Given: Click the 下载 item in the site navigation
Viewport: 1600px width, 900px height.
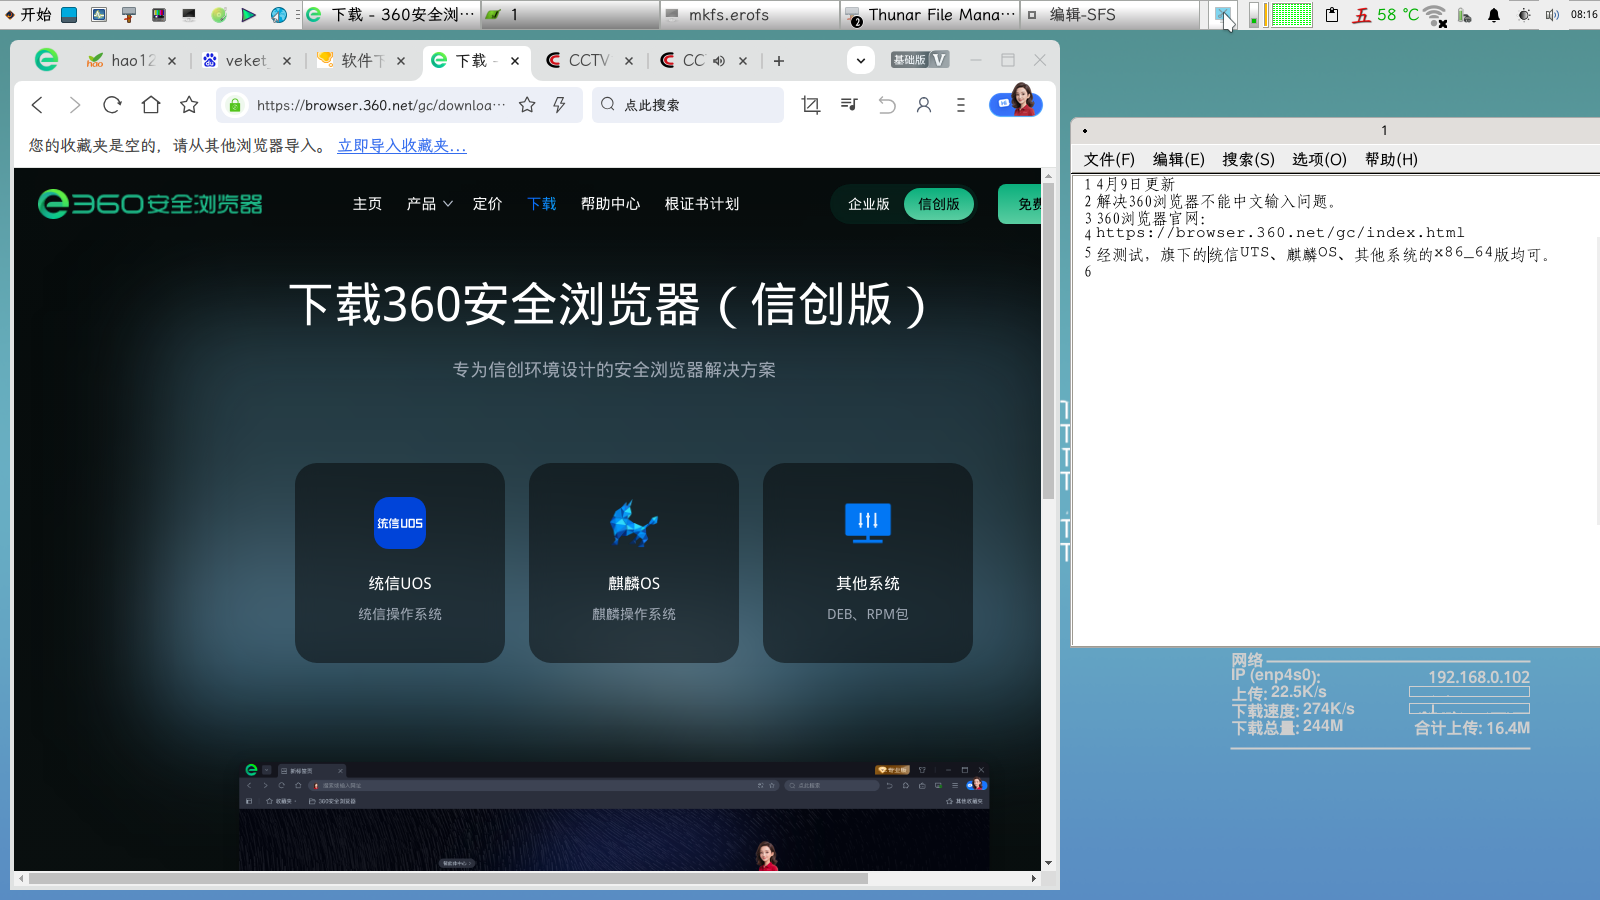Looking at the screenshot, I should point(541,204).
